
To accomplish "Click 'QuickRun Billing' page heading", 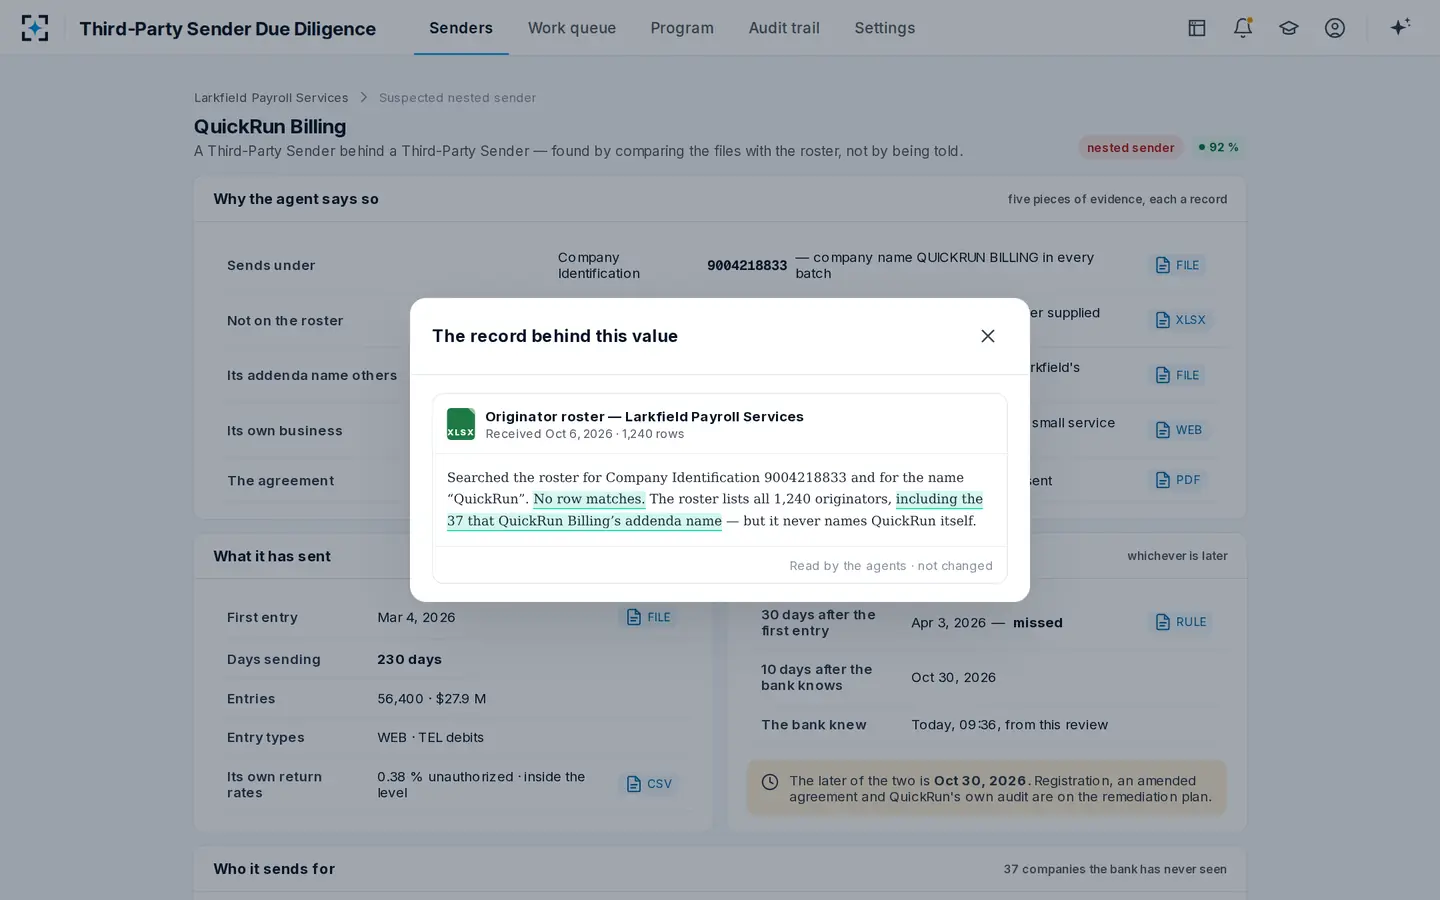I will [x=270, y=127].
